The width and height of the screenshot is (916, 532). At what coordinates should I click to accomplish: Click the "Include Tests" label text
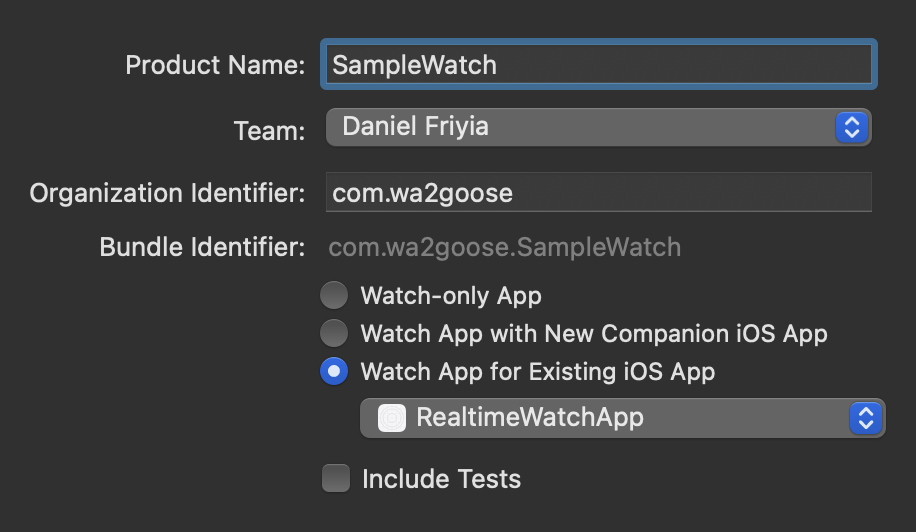pyautogui.click(x=441, y=479)
